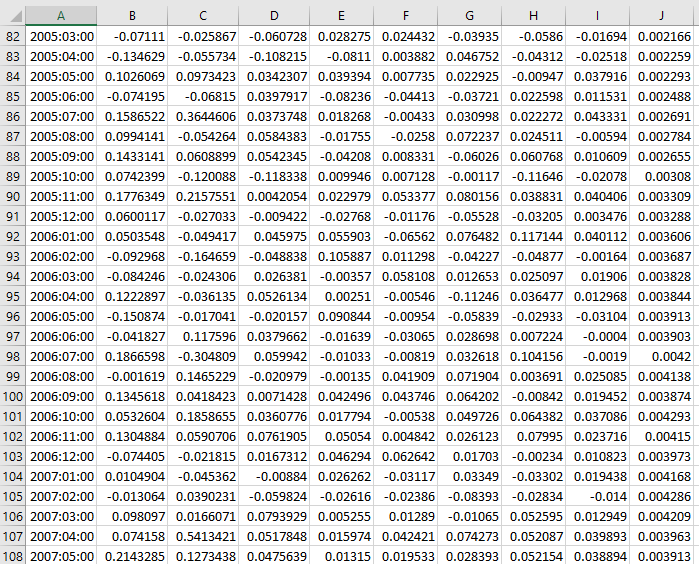Select row 100 header

pyautogui.click(x=12, y=396)
